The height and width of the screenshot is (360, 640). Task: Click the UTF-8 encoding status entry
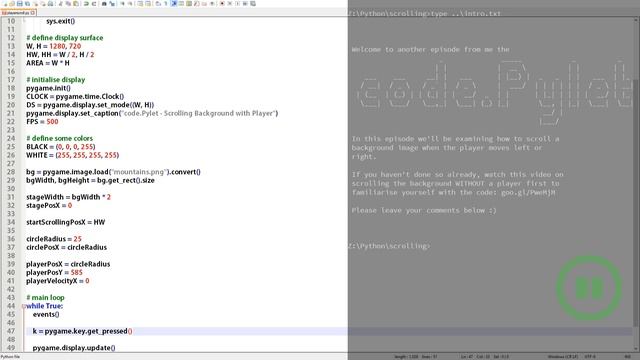click(x=590, y=357)
